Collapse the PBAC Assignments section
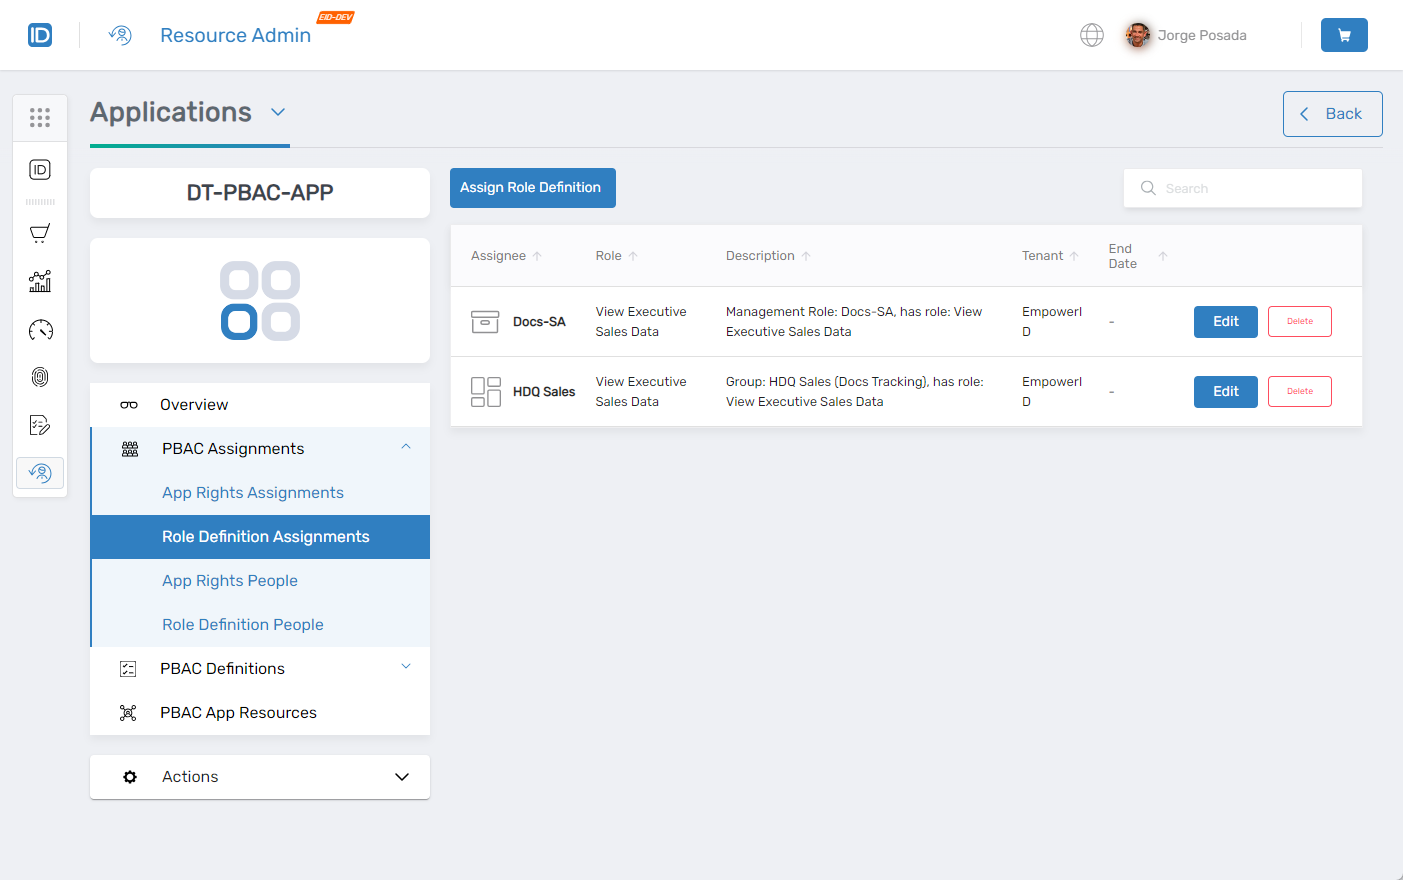1403x880 pixels. (406, 448)
